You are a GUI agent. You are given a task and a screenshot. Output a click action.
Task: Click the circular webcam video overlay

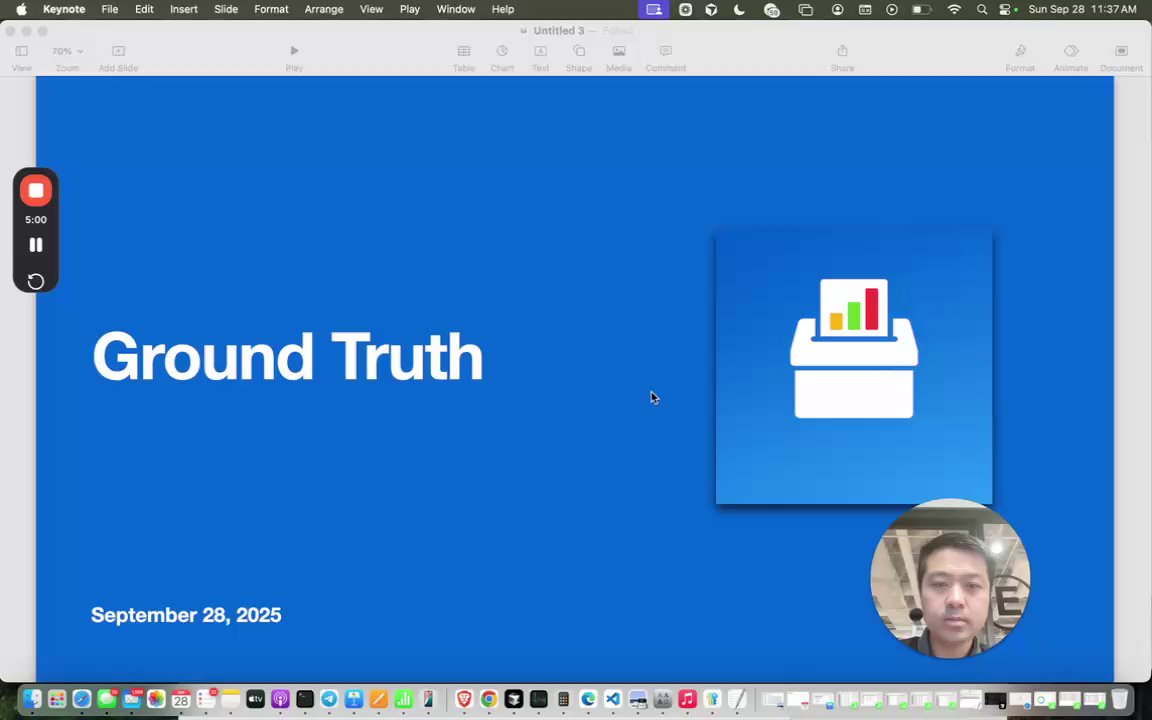tap(950, 579)
